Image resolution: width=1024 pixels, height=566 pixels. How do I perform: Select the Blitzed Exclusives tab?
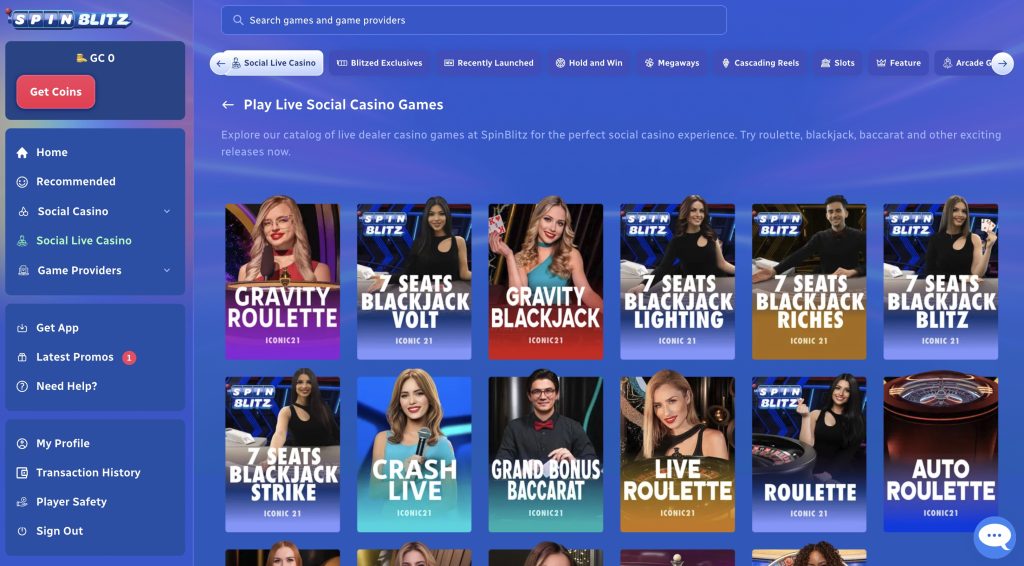coord(379,63)
